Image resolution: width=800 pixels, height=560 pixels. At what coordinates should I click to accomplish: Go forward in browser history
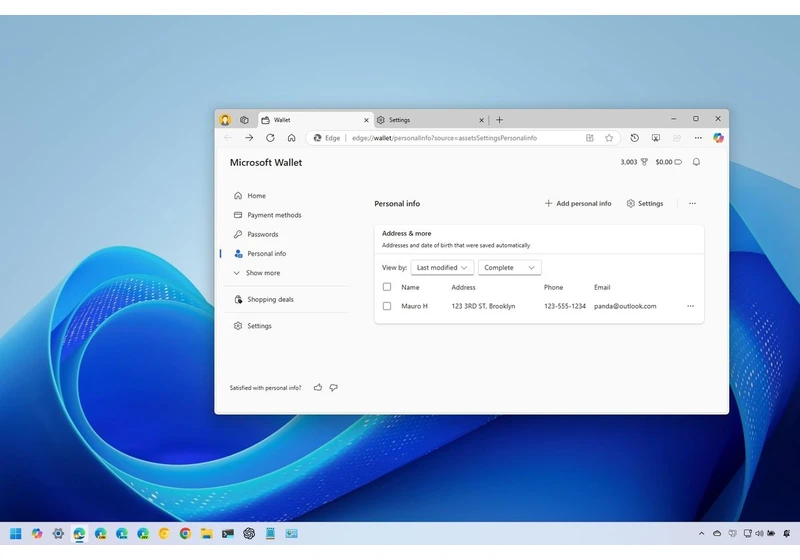(x=249, y=138)
